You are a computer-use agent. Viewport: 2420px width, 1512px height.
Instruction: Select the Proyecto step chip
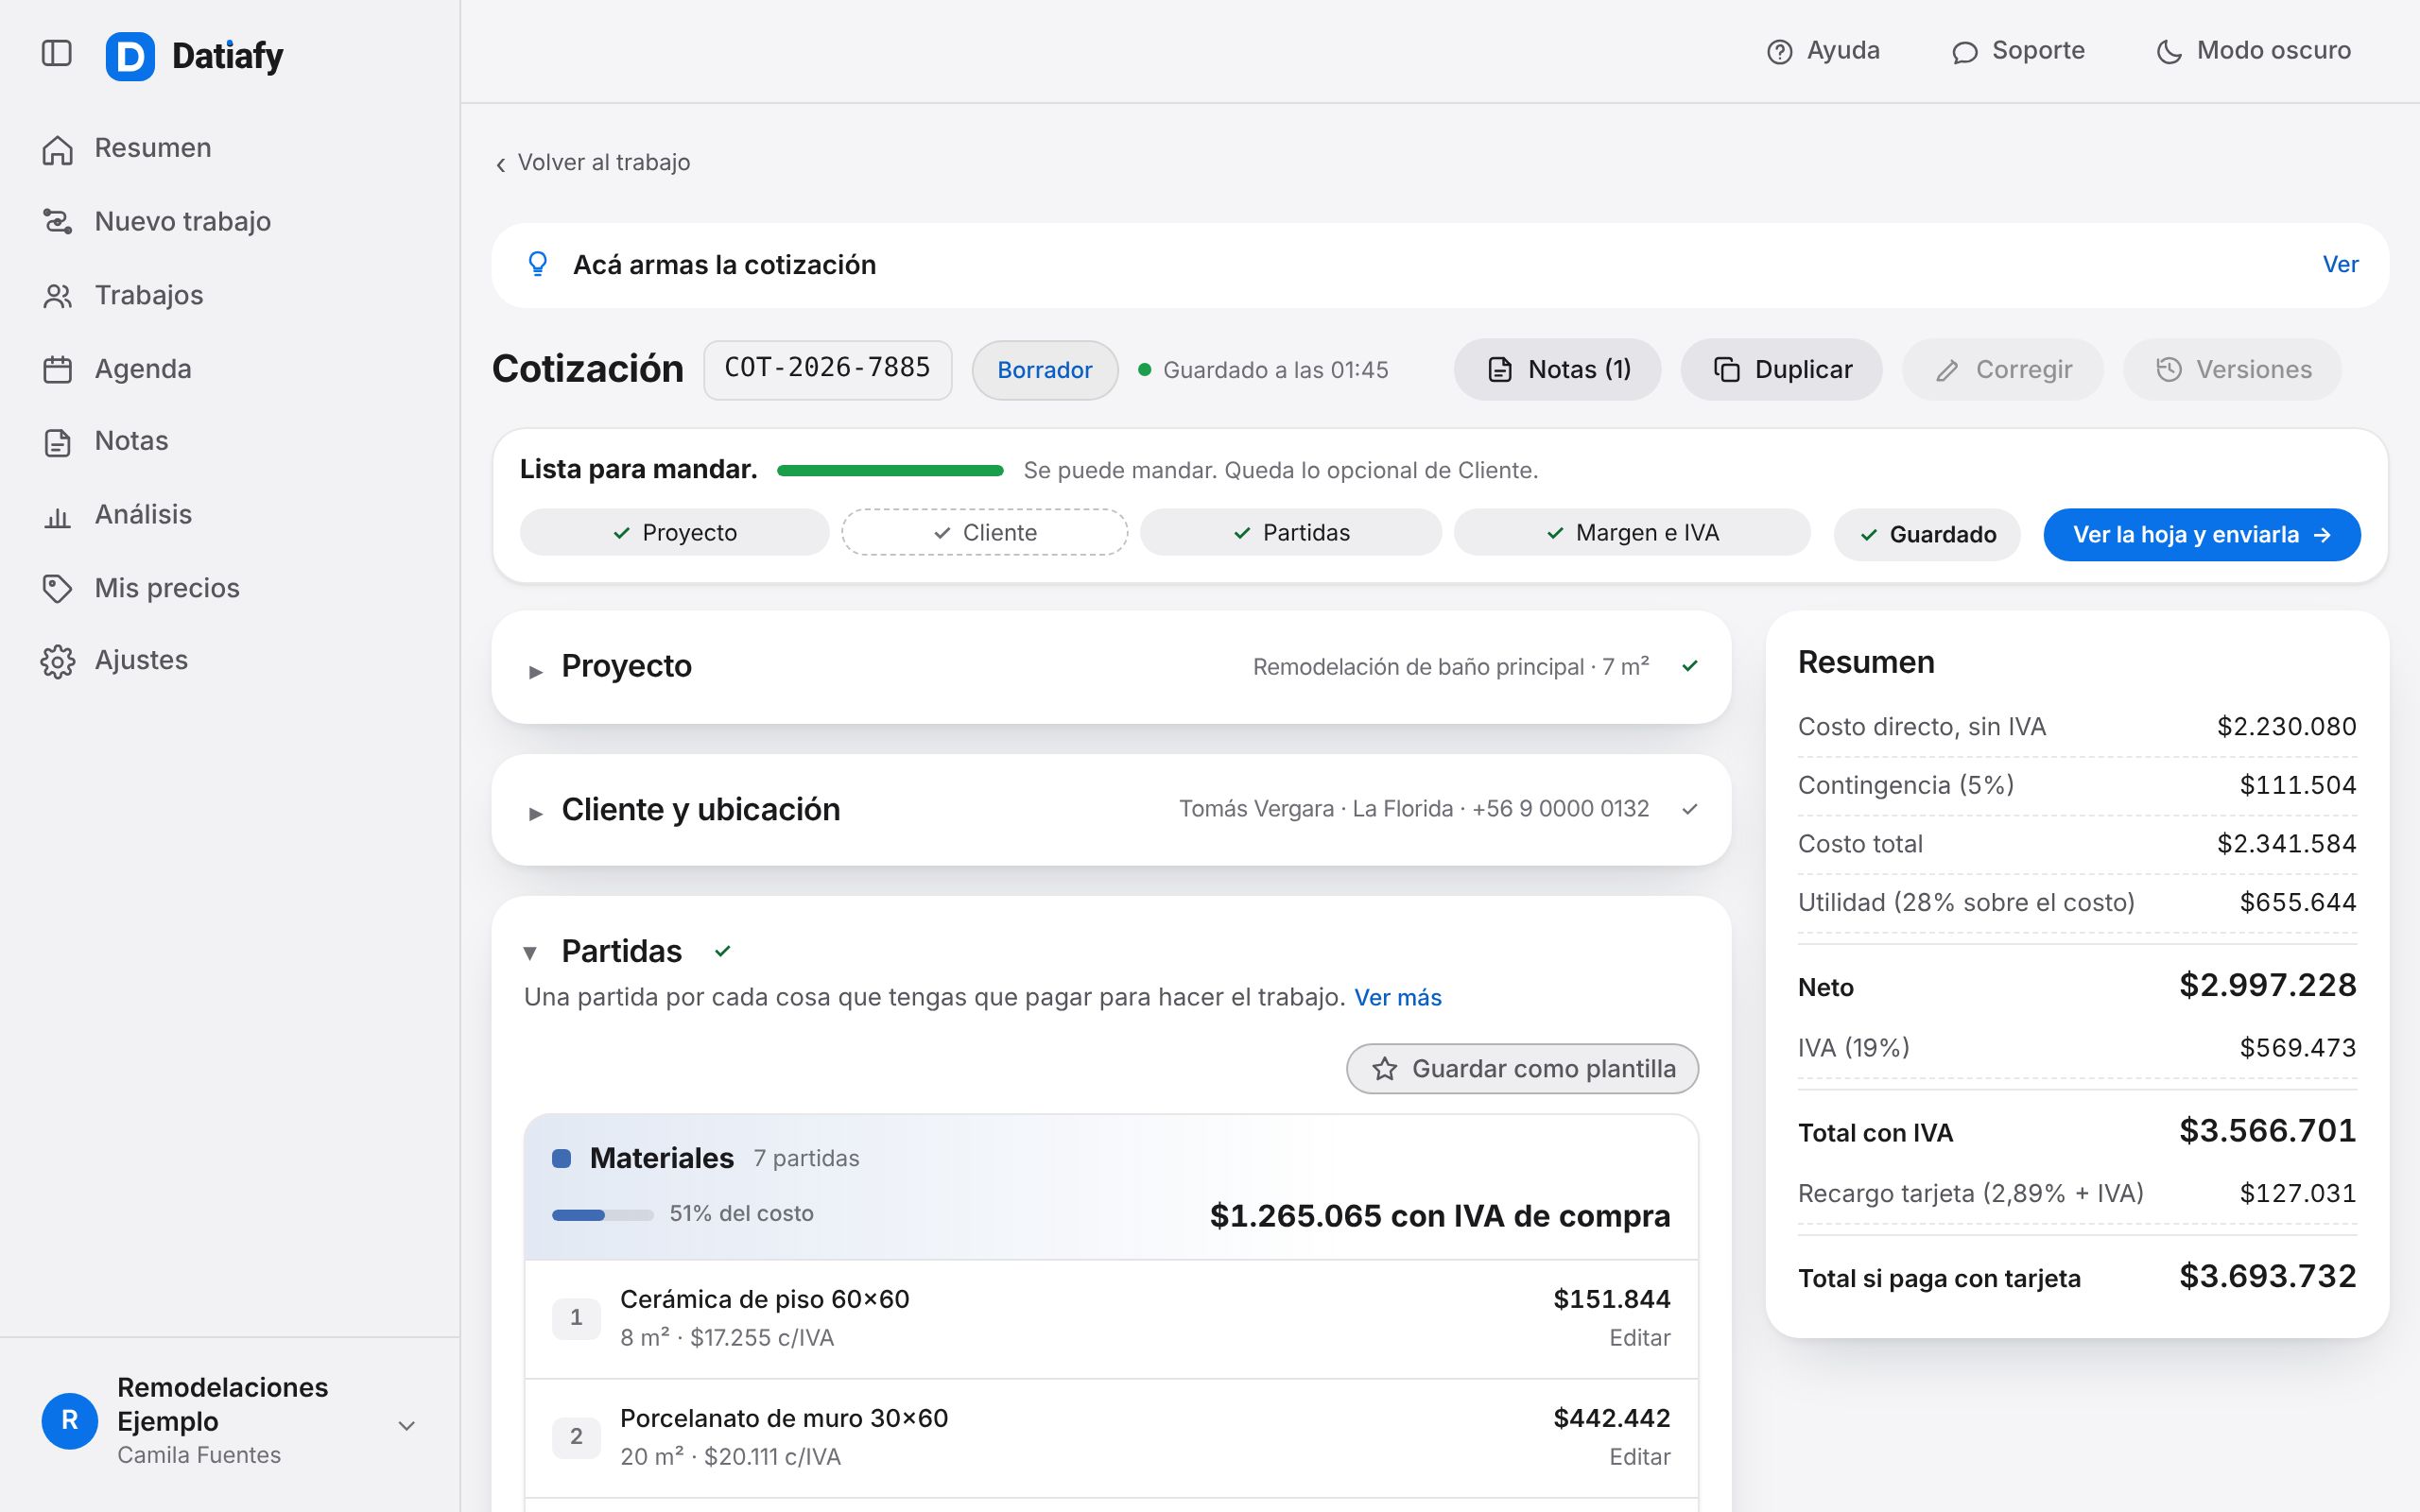tap(674, 532)
